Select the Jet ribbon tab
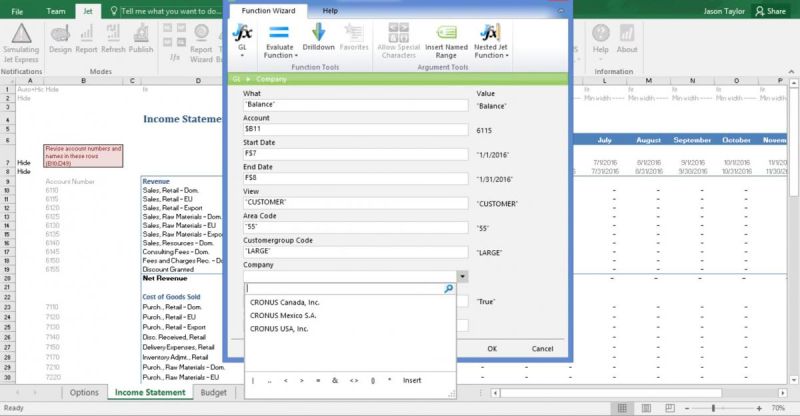Image resolution: width=800 pixels, height=416 pixels. pyautogui.click(x=88, y=11)
